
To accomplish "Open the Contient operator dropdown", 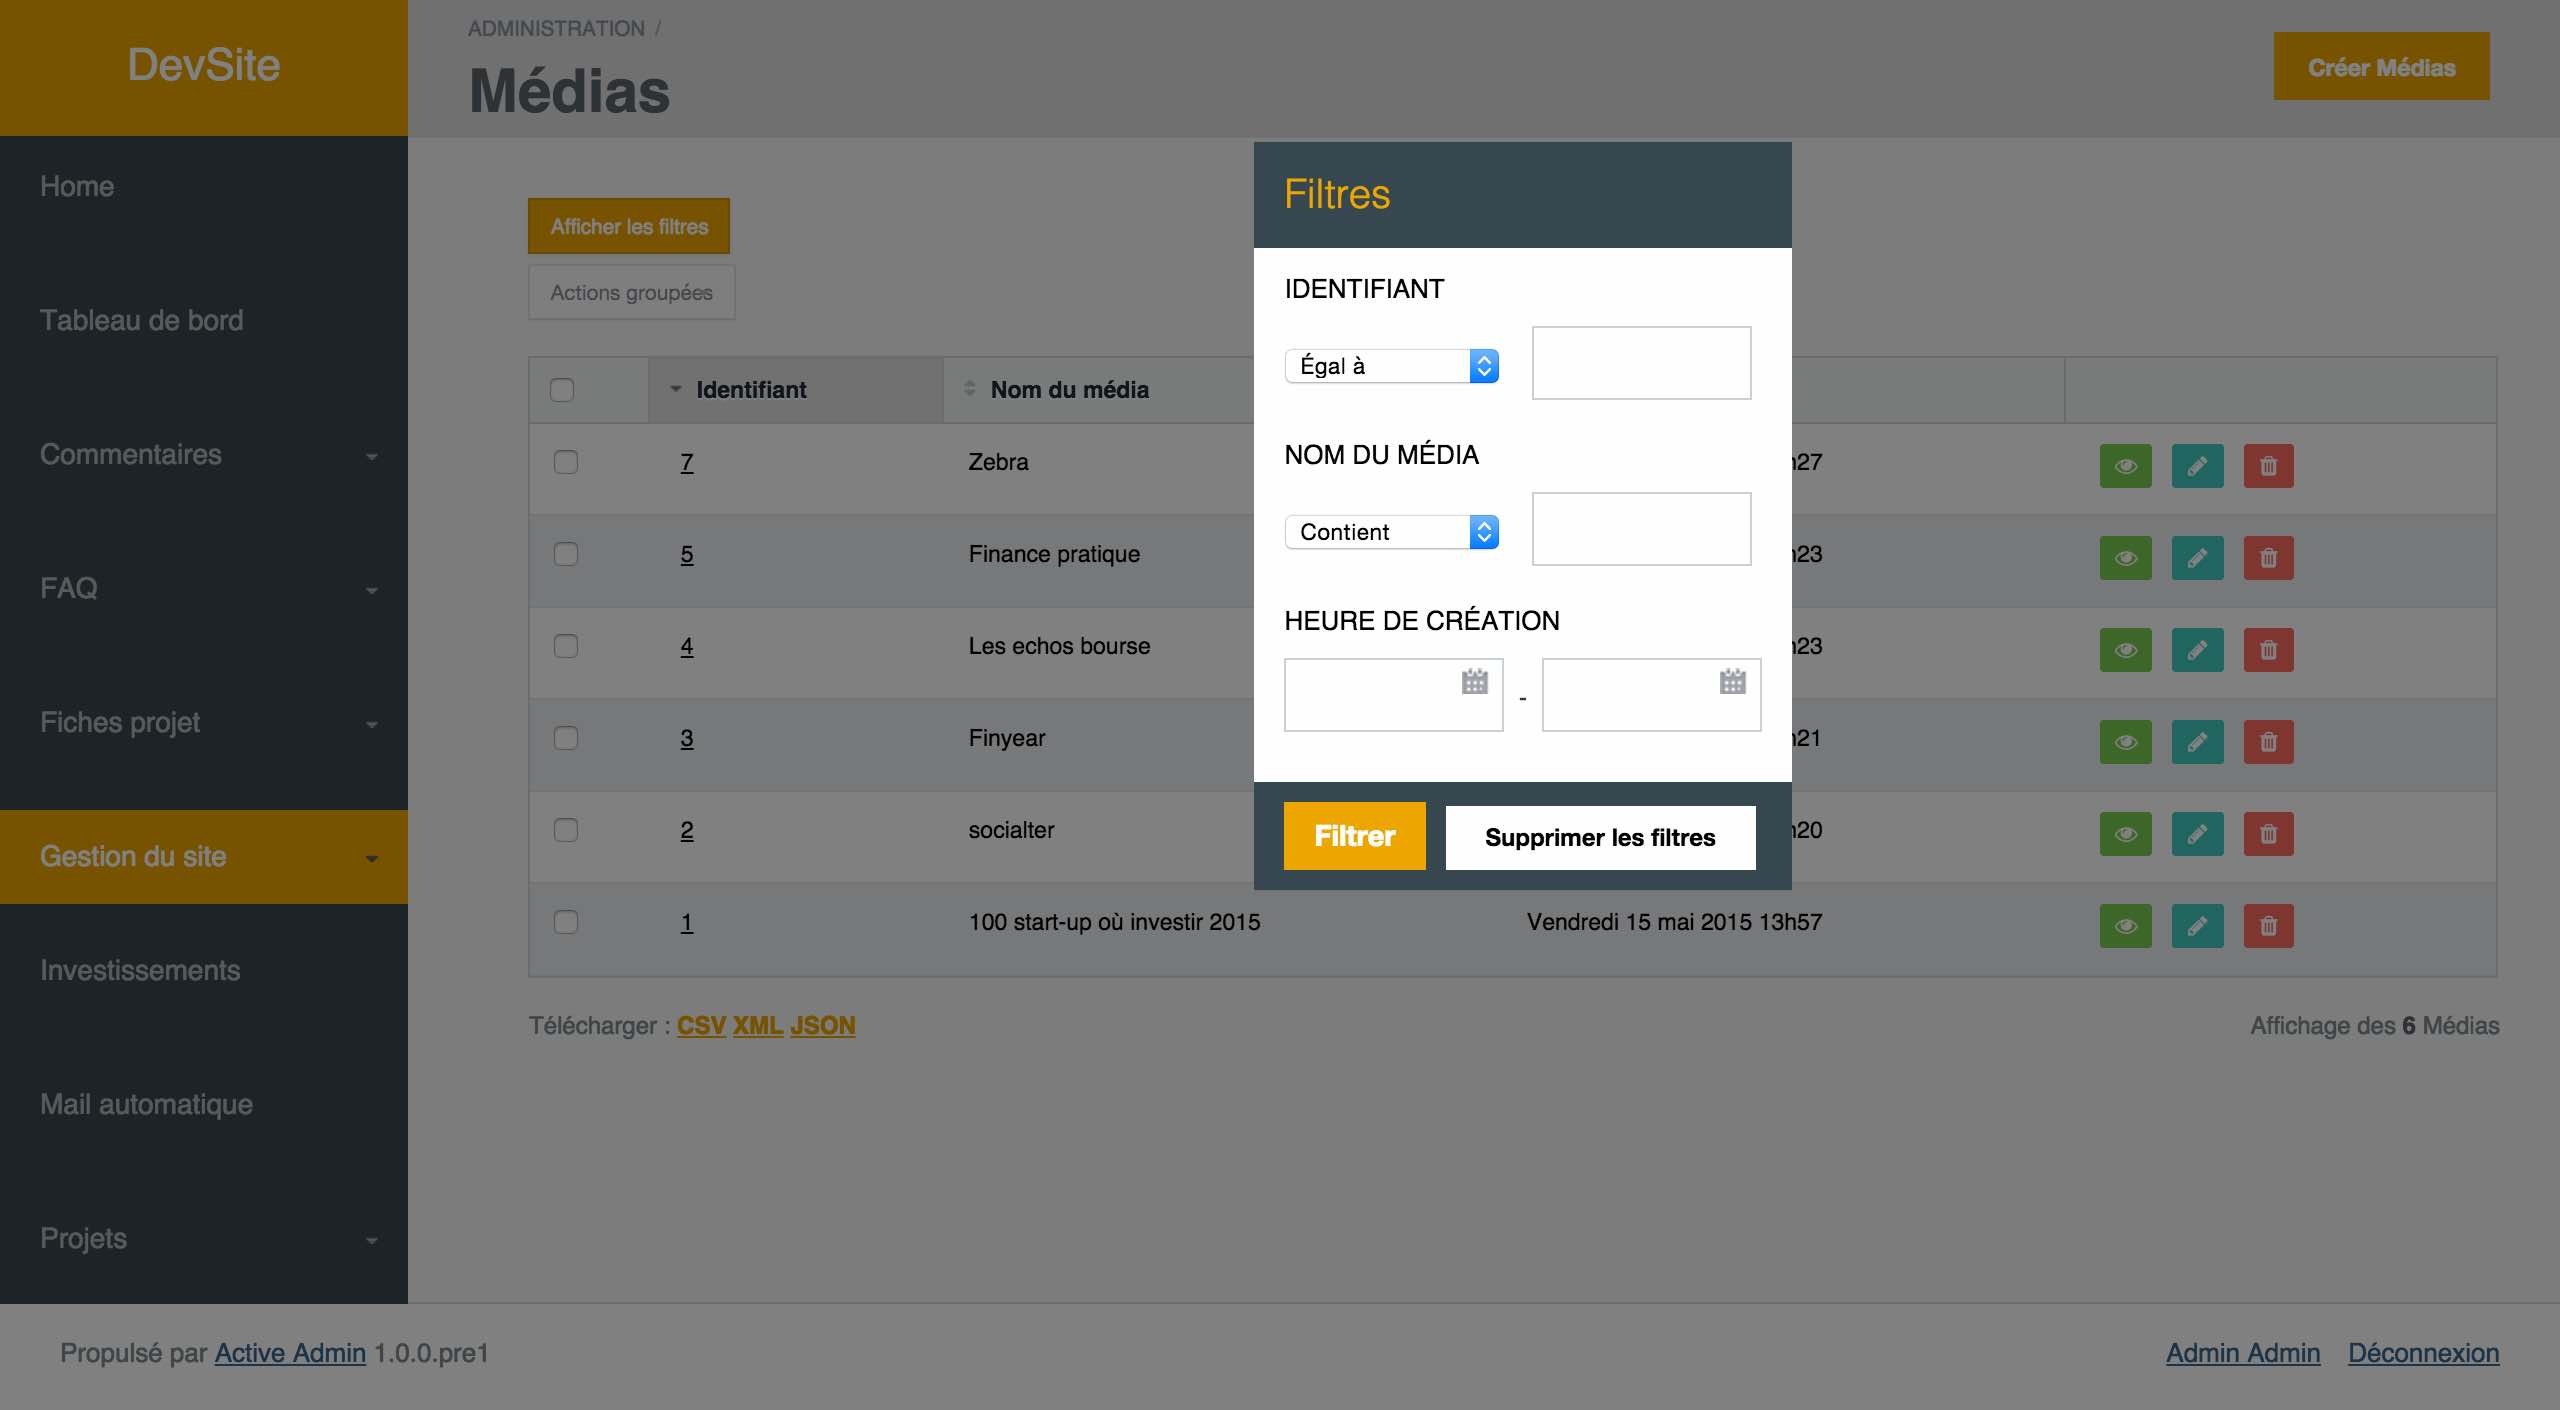I will (1391, 532).
